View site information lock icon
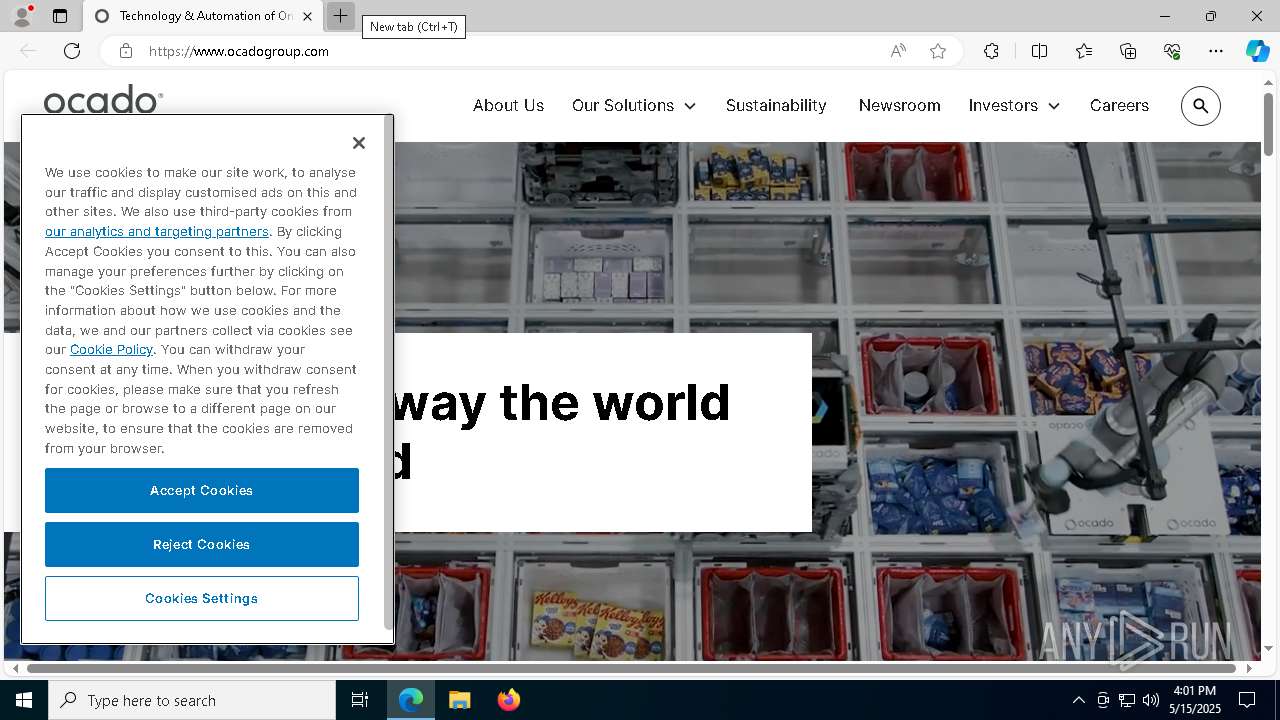Image resolution: width=1280 pixels, height=720 pixels. [x=126, y=51]
